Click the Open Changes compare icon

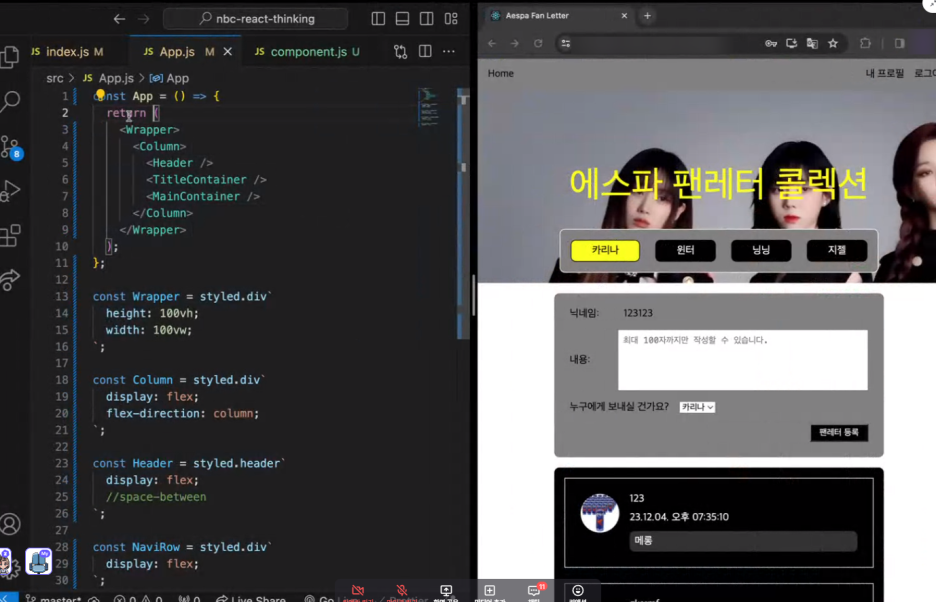(x=401, y=52)
